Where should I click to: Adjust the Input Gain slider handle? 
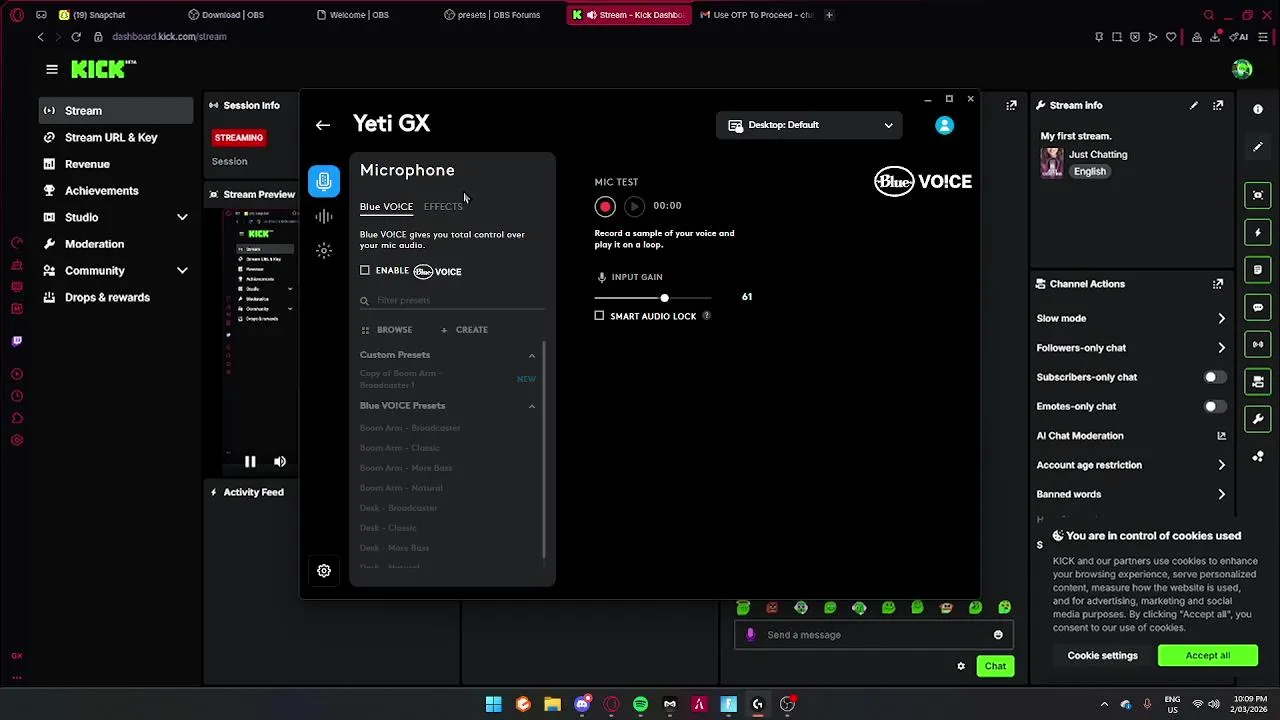664,298
